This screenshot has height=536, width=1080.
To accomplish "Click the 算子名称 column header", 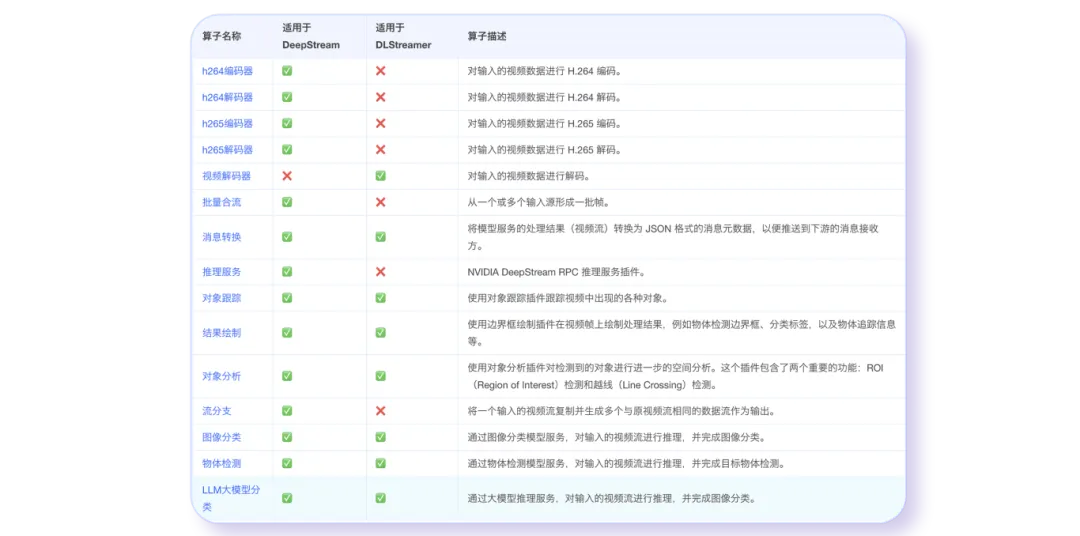I will tap(222, 37).
